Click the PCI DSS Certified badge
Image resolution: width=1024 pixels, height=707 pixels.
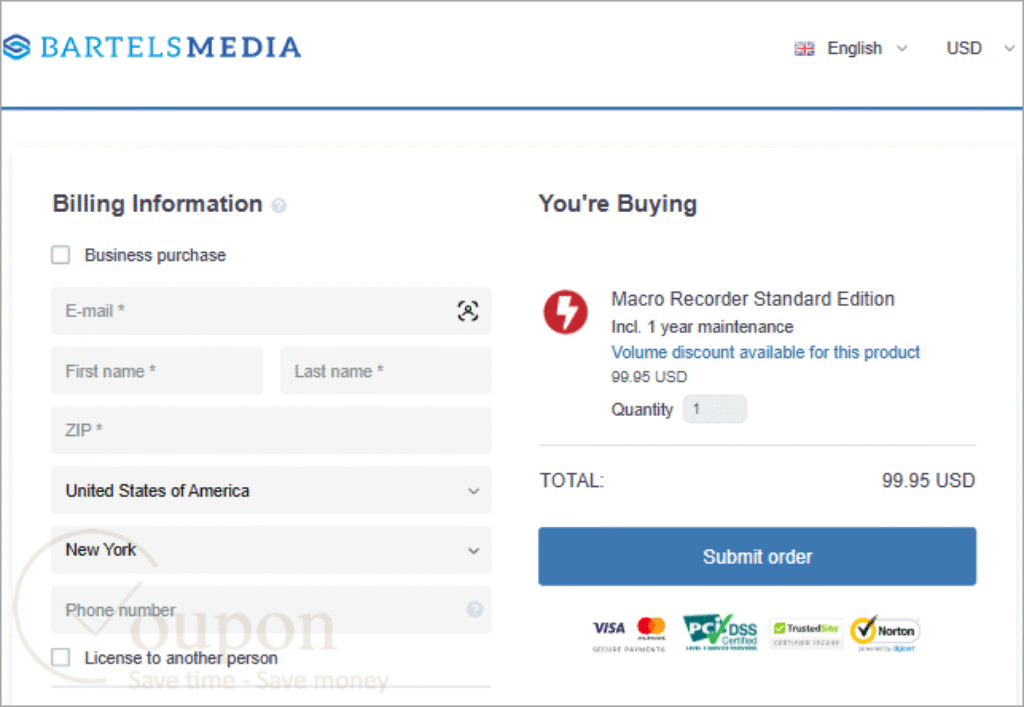(x=720, y=632)
